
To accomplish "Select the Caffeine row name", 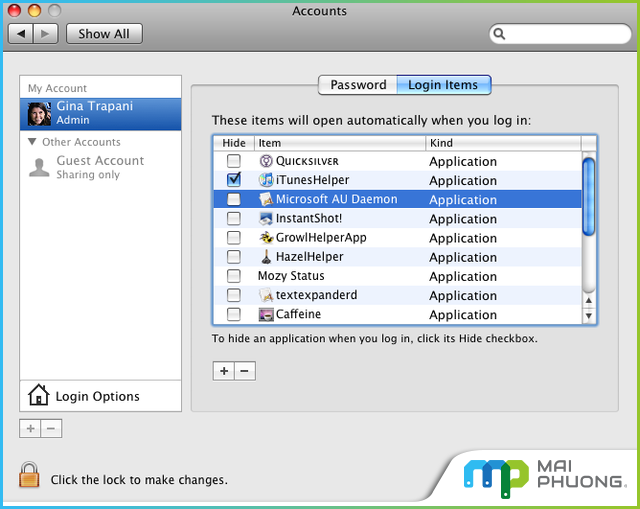I will pos(298,314).
